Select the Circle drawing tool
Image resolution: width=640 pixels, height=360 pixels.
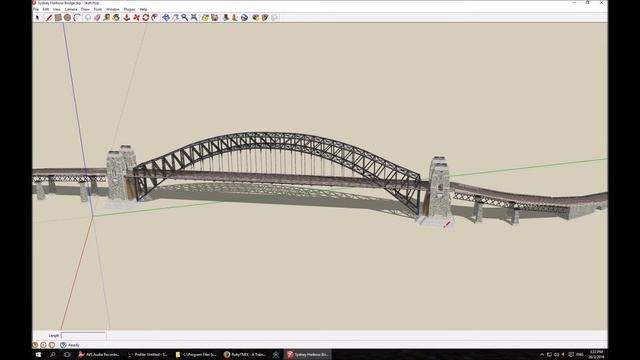coord(67,18)
